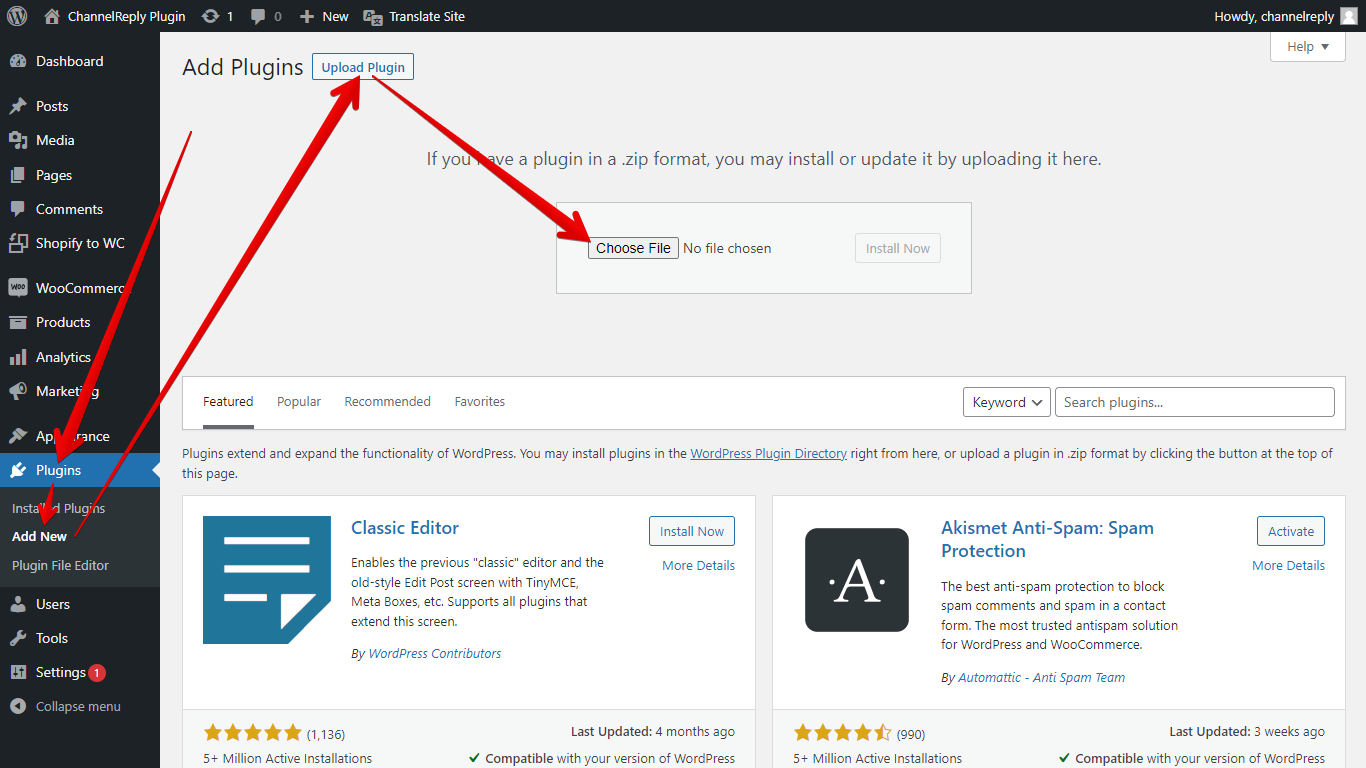
Task: Click into the Search plugins field
Action: click(1195, 402)
